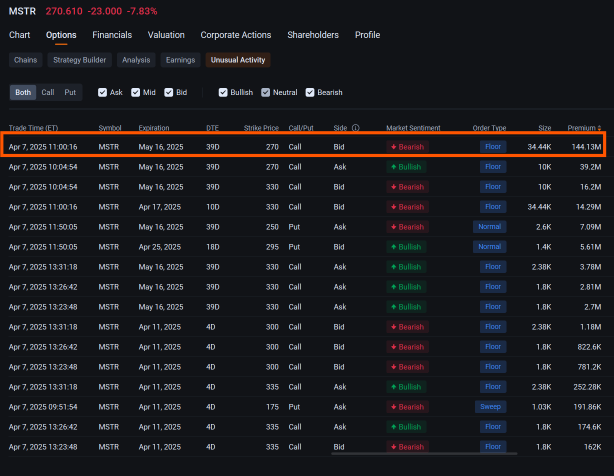Switch to the Chart tab
The height and width of the screenshot is (476, 614).
(x=20, y=35)
